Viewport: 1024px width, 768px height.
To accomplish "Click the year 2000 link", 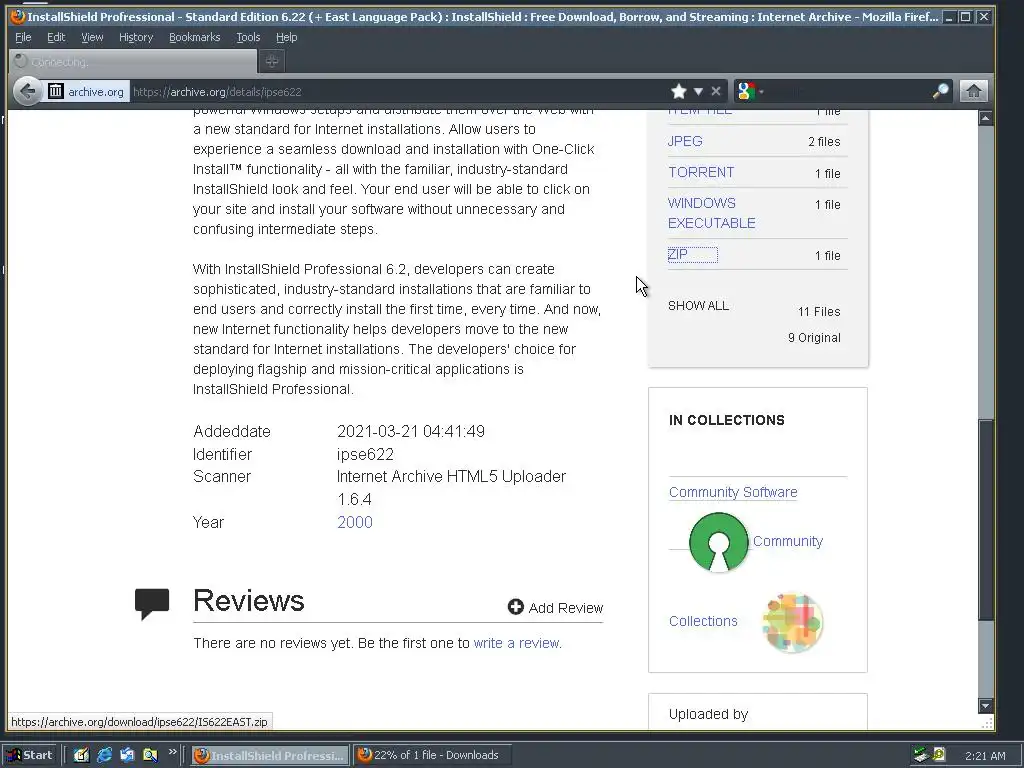I will point(355,522).
